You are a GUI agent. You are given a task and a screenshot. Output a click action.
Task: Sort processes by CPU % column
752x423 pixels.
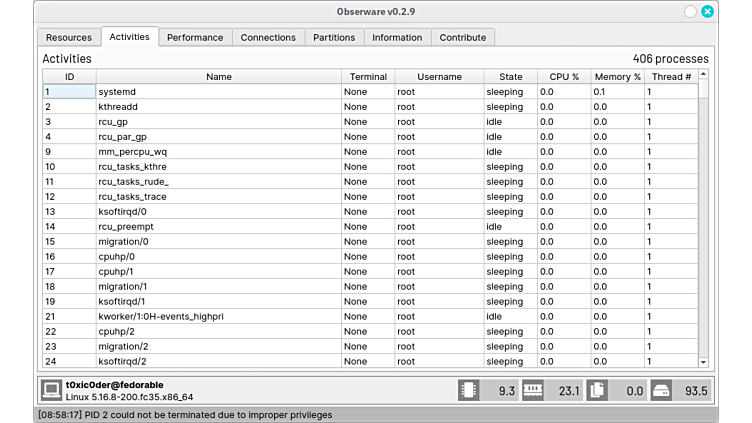pos(563,76)
